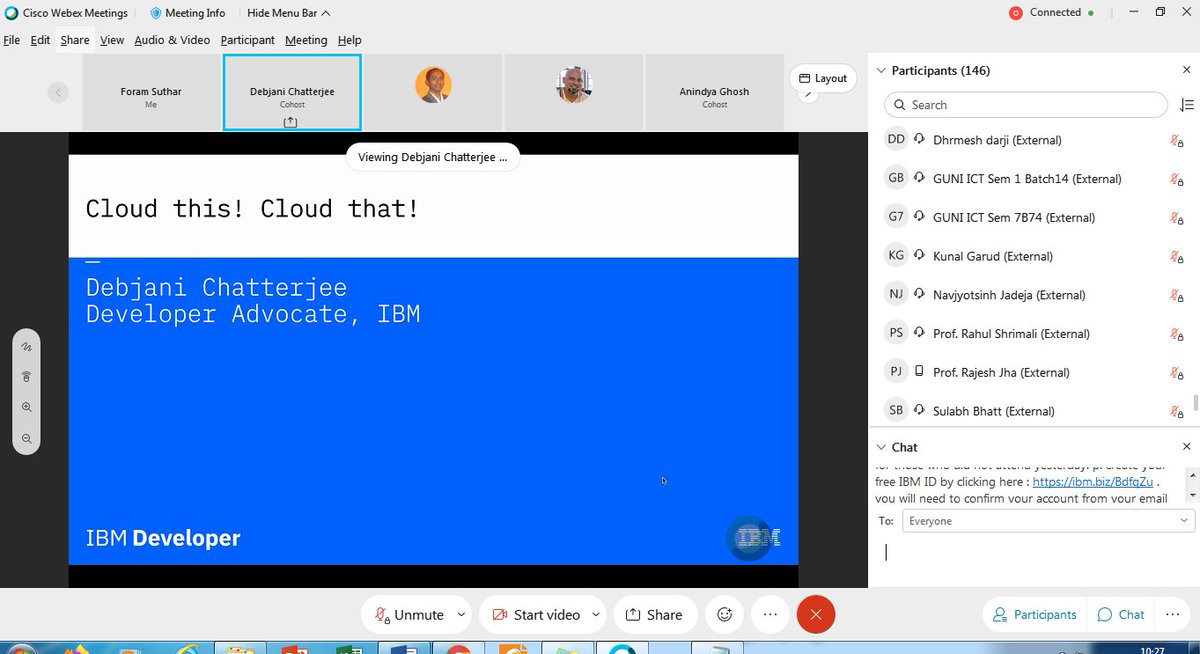1200x654 pixels.
Task: Collapse the Participants (146) section
Action: [881, 70]
